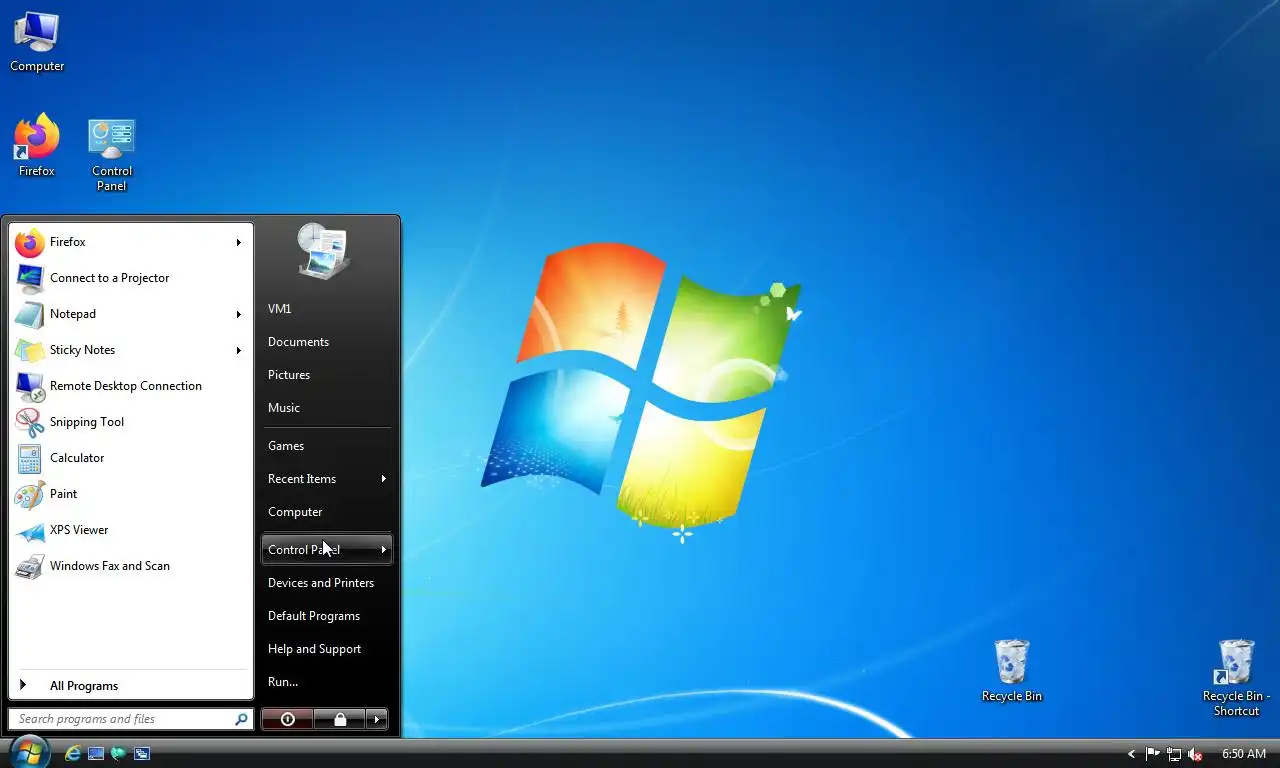This screenshot has height=768, width=1280.
Task: Expand the Sticky Notes jump list arrow
Action: click(x=239, y=350)
